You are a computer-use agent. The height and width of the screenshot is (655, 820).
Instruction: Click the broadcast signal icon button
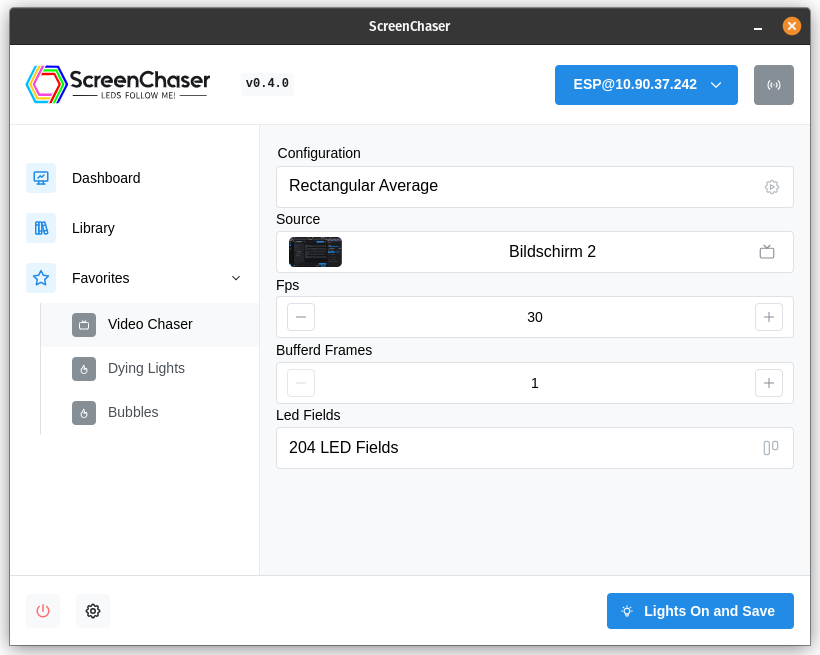(773, 85)
